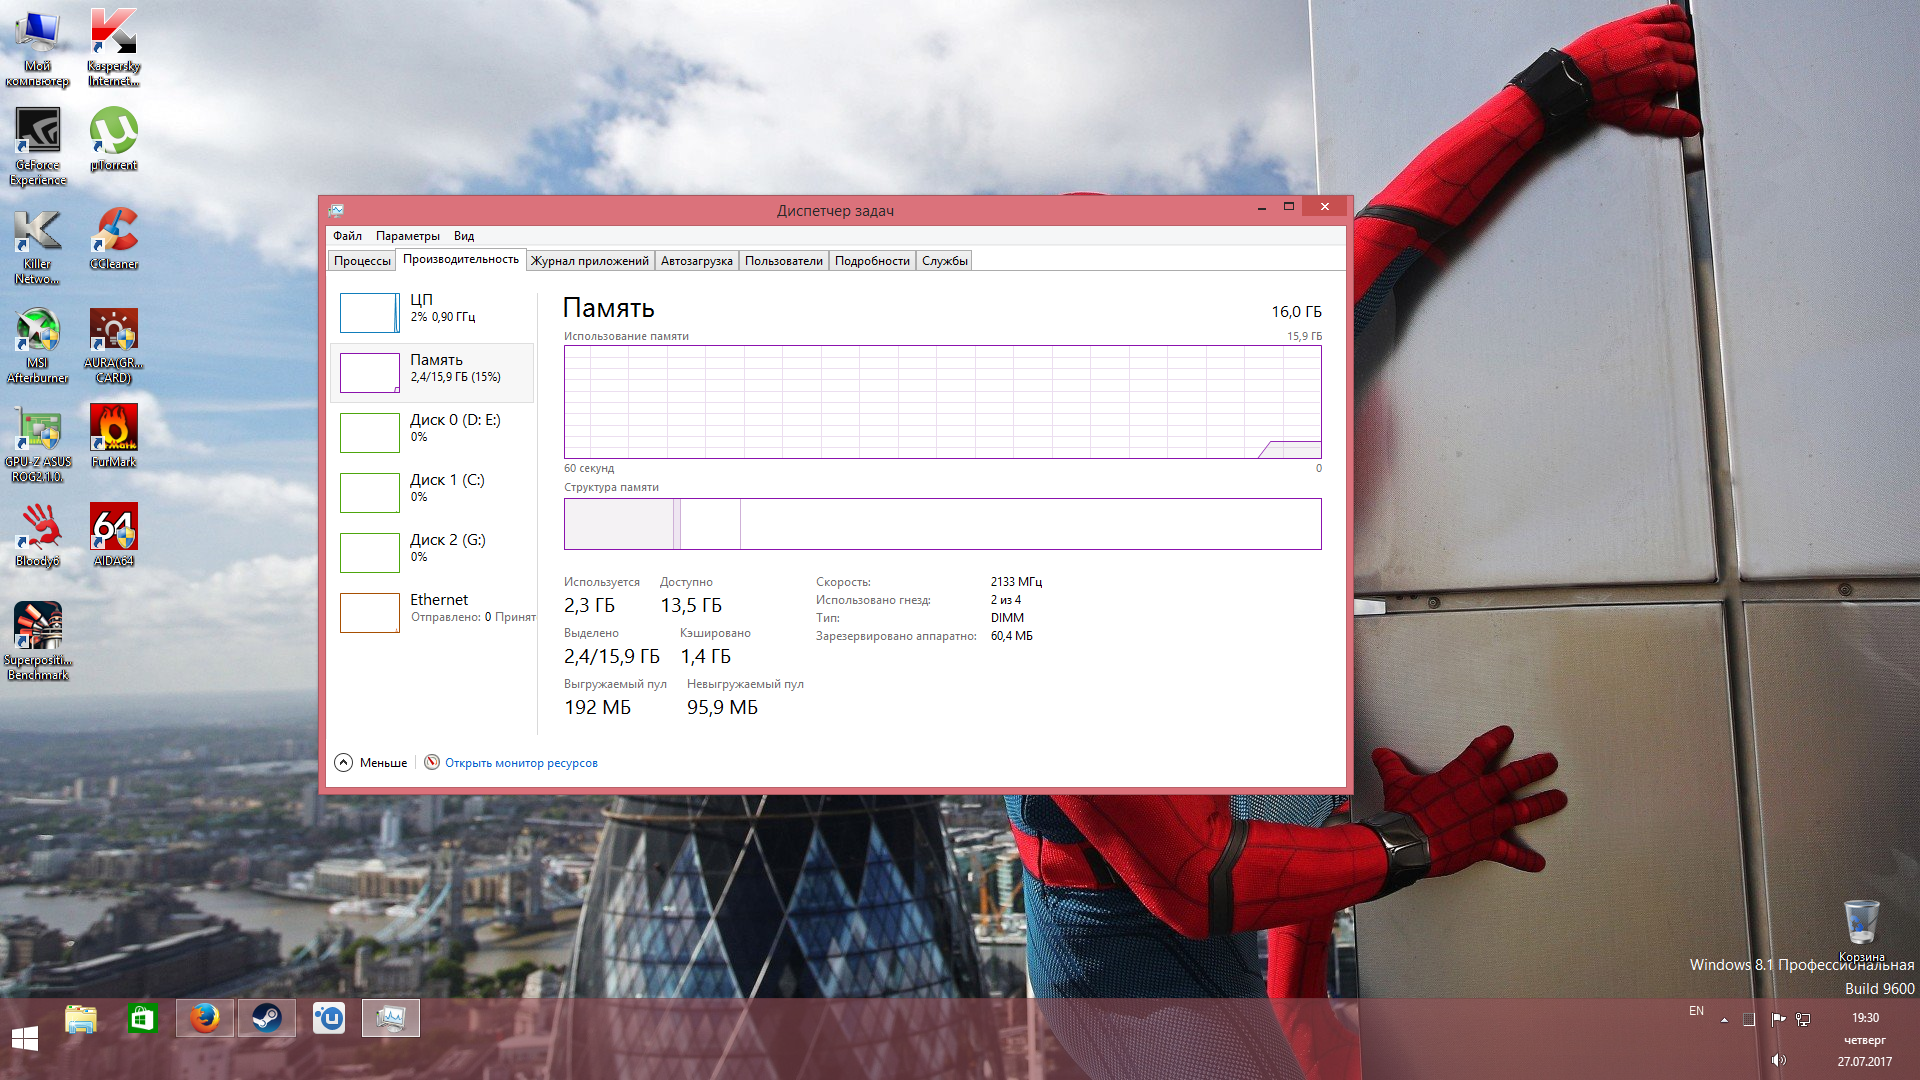Click the 2133 МГц speed value

[x=1016, y=582]
